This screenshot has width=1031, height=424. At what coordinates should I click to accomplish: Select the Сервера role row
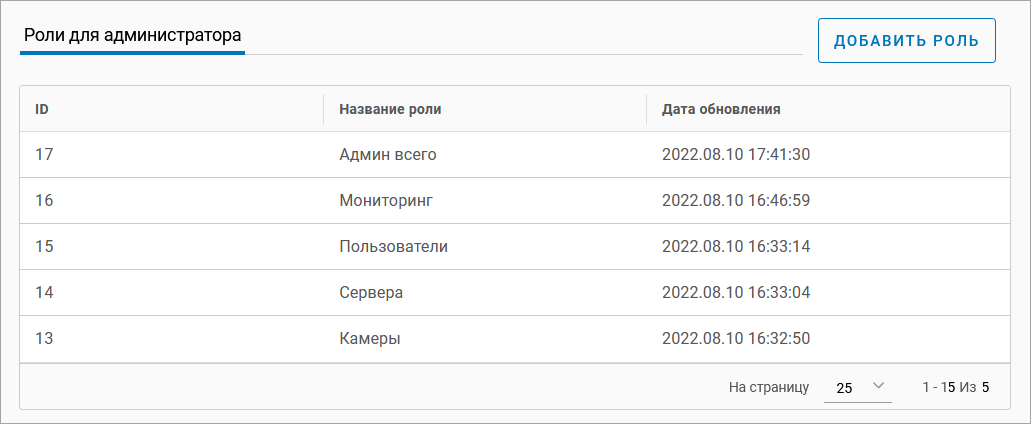click(x=371, y=293)
